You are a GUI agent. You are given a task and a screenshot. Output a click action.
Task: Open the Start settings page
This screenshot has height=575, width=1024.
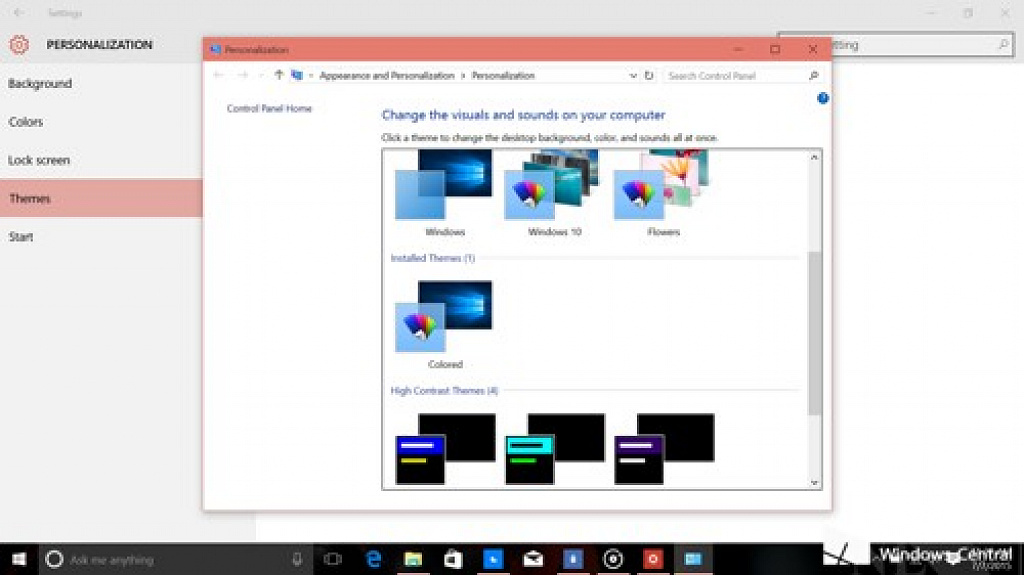(x=21, y=237)
